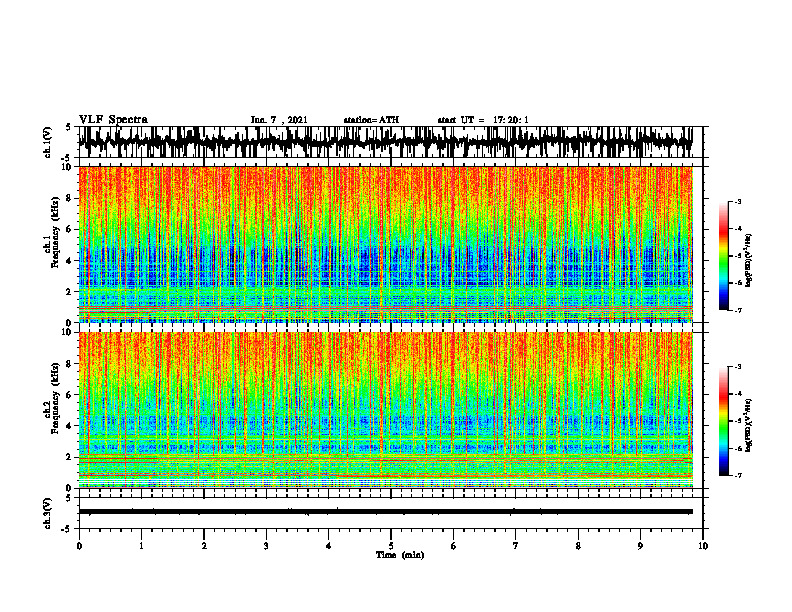
Task: Click the time axis tick label "10"
Action: (x=703, y=546)
